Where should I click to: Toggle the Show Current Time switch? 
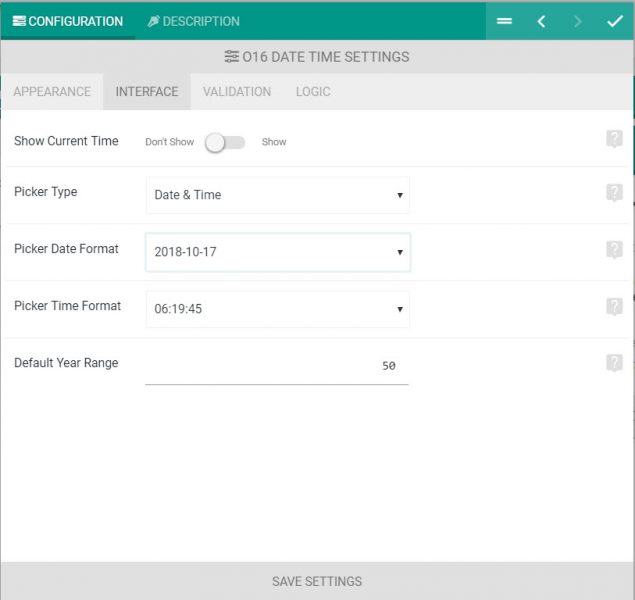[x=225, y=143]
